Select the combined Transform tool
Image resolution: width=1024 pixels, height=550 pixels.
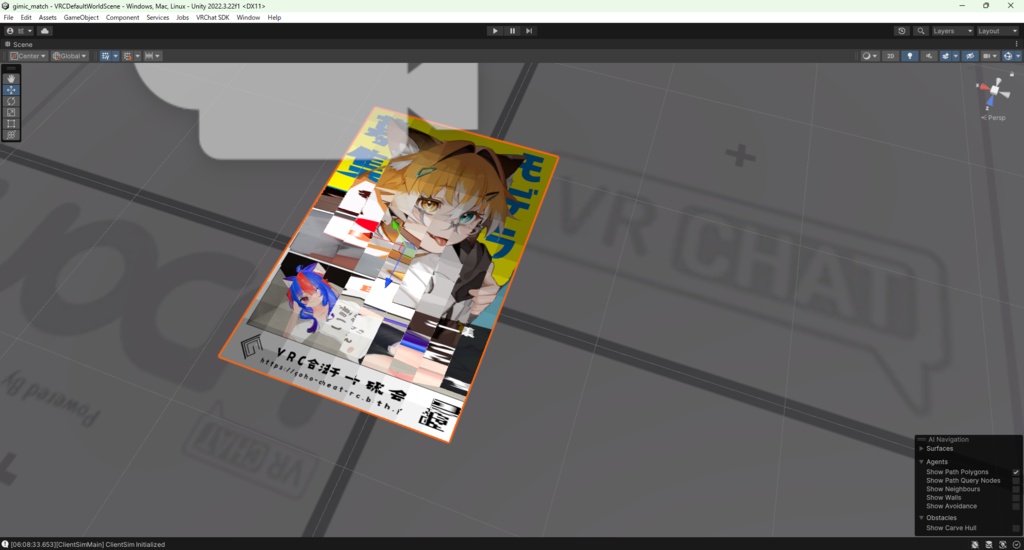point(11,135)
